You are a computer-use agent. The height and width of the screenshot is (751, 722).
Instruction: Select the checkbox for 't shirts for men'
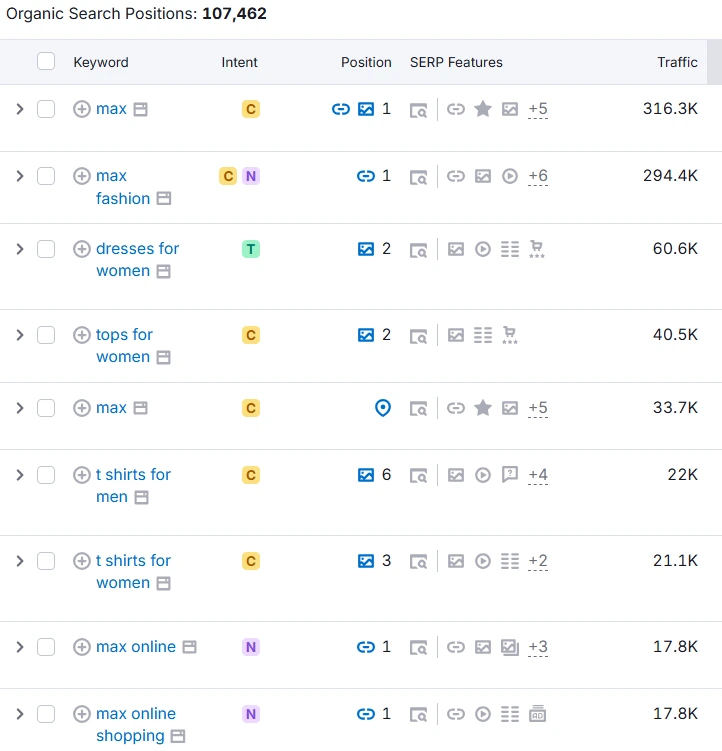(x=46, y=475)
